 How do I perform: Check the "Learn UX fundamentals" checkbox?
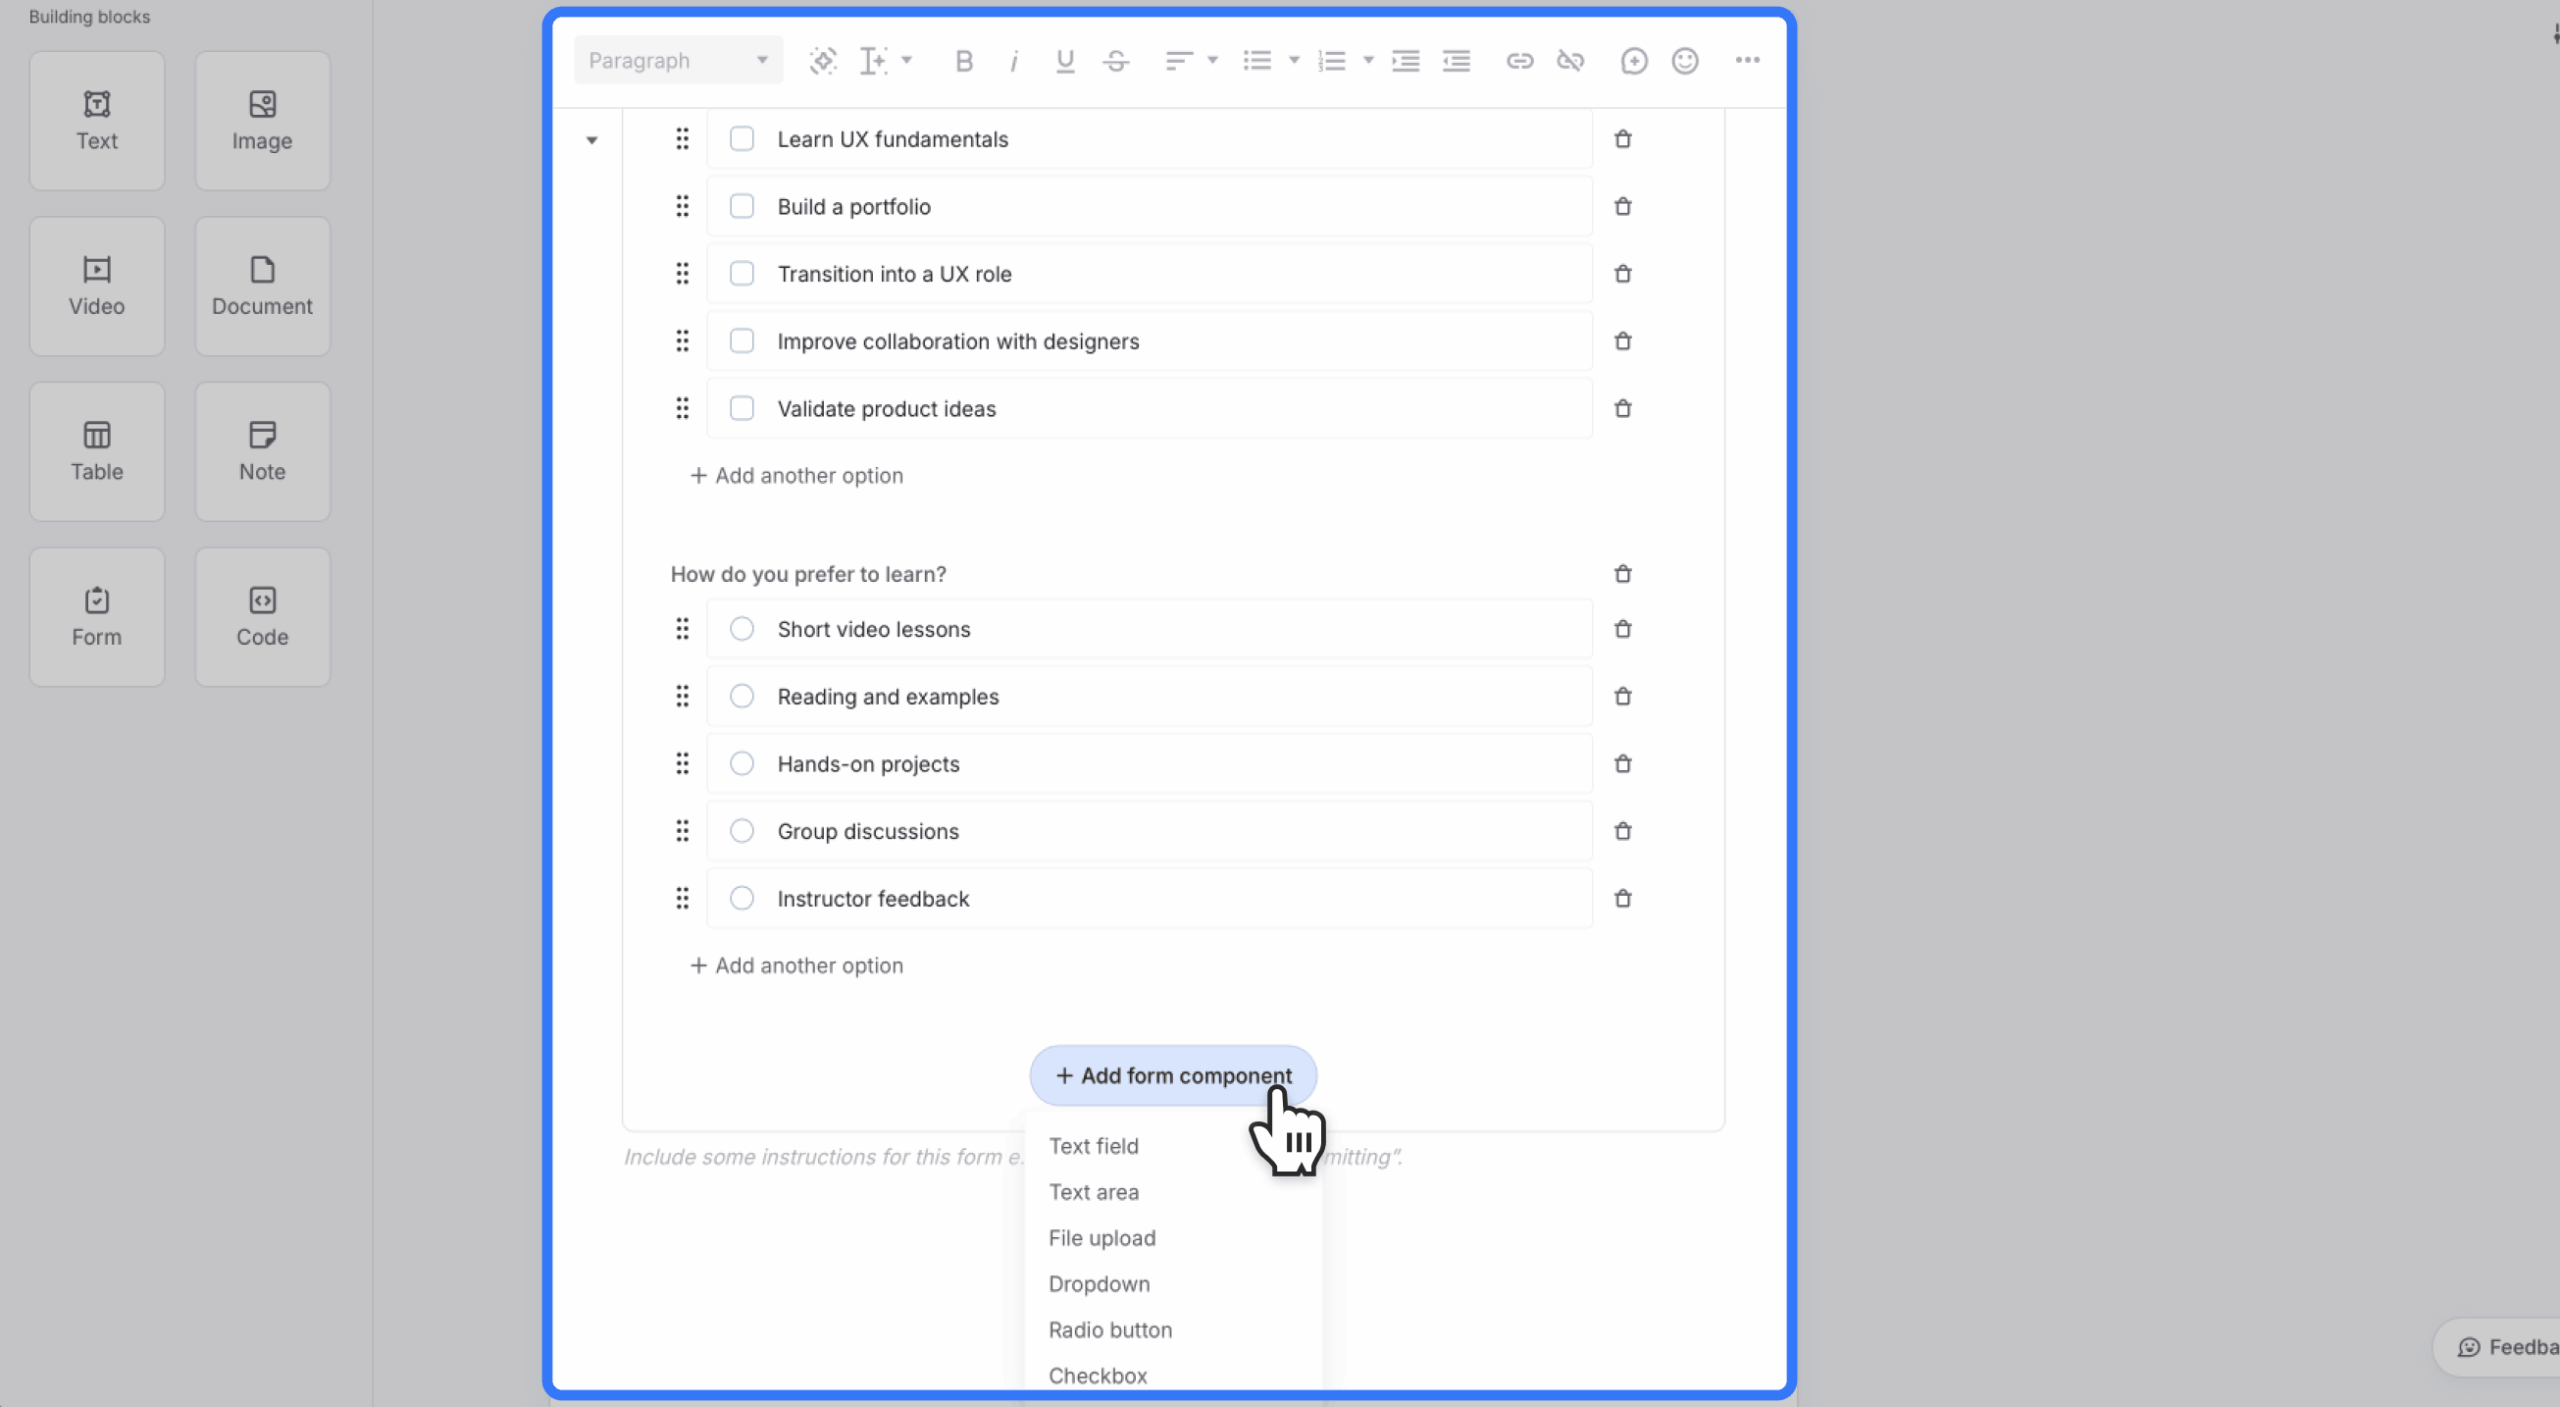click(x=741, y=139)
